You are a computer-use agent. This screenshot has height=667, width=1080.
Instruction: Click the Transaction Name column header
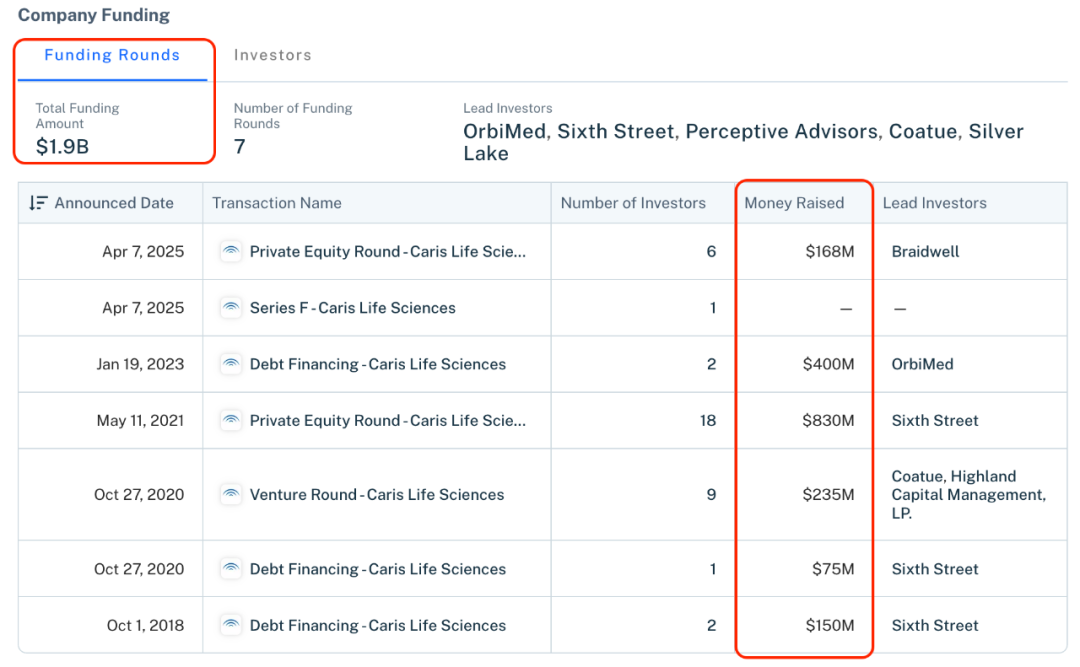tap(277, 203)
